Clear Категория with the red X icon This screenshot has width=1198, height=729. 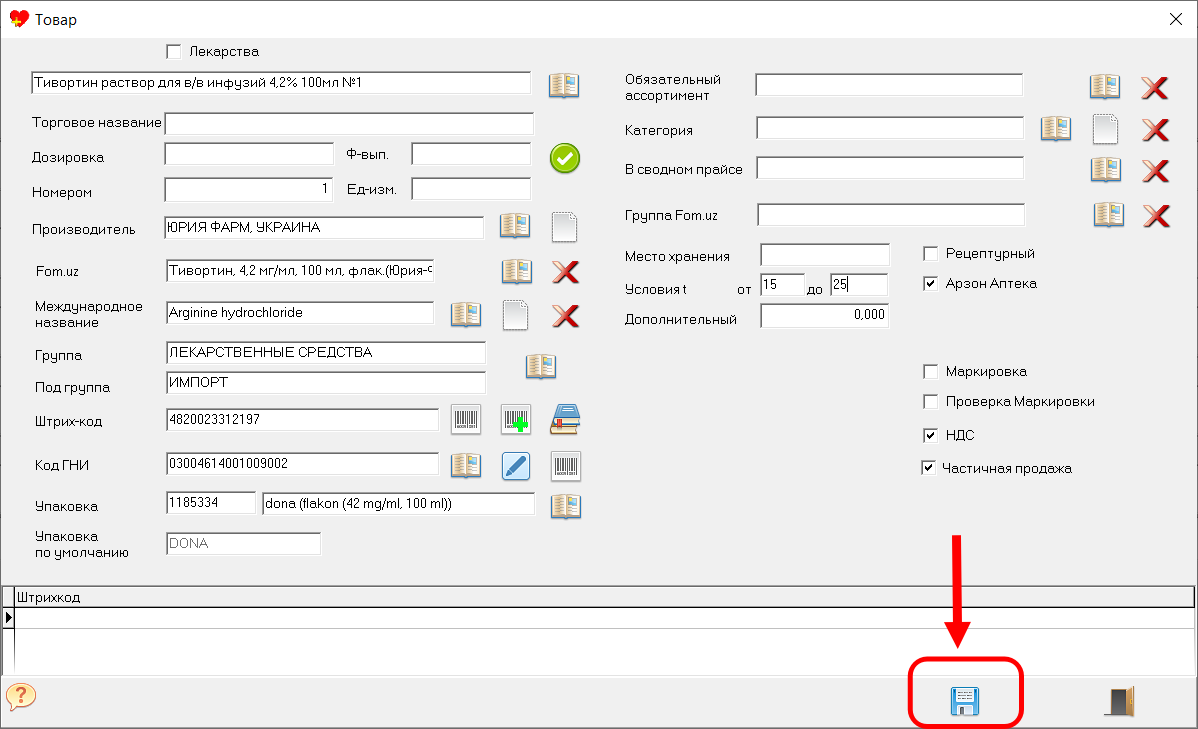[1155, 130]
